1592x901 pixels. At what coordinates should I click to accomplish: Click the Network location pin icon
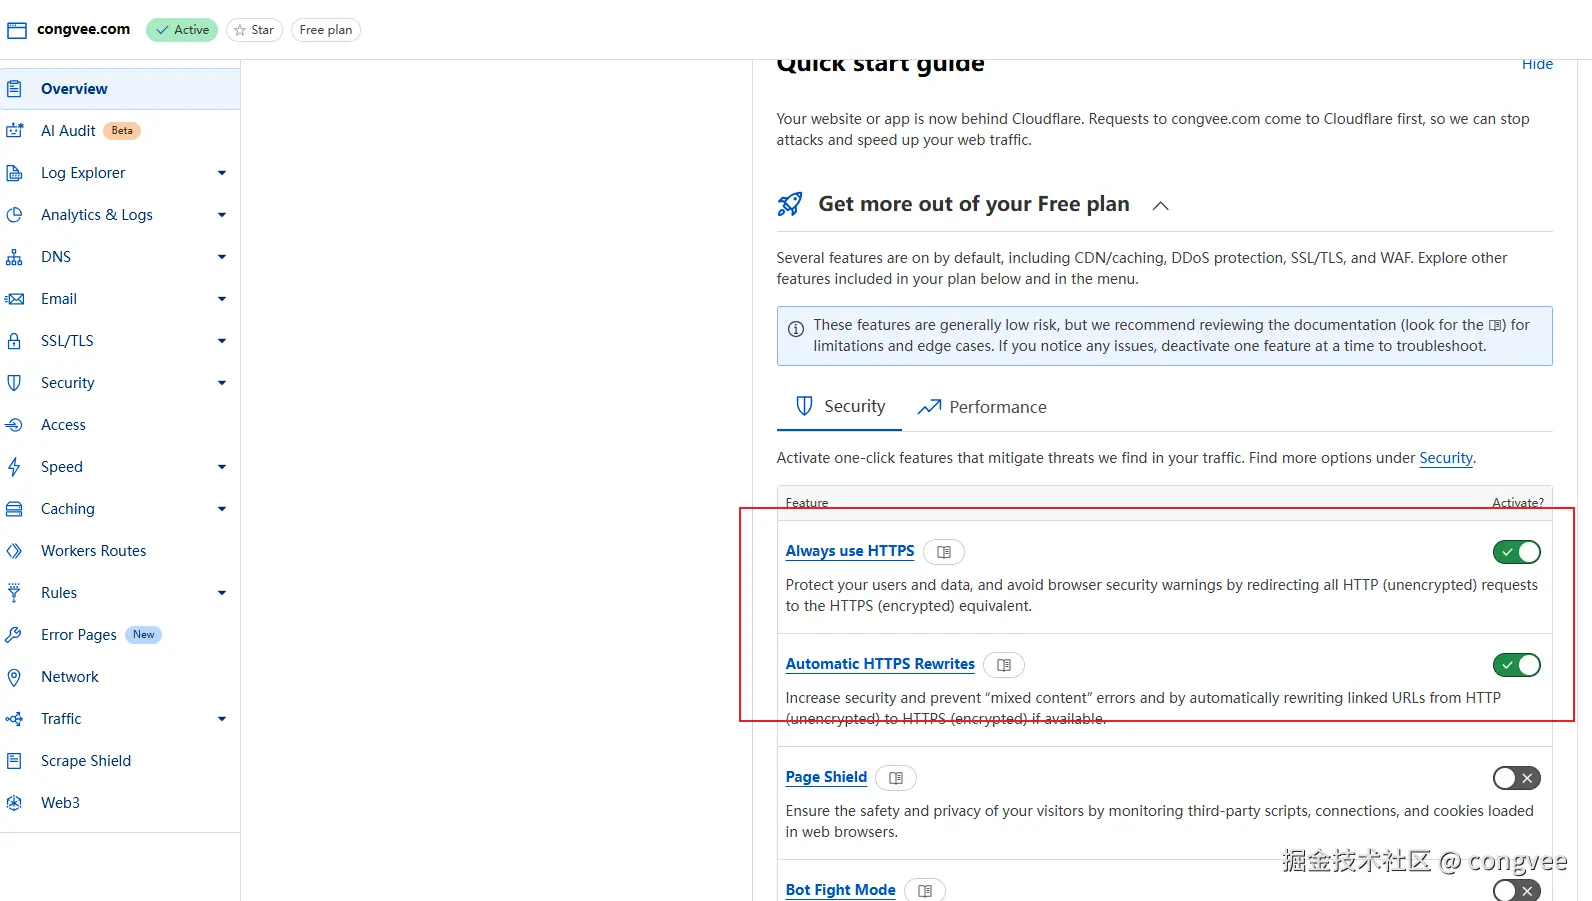point(14,677)
